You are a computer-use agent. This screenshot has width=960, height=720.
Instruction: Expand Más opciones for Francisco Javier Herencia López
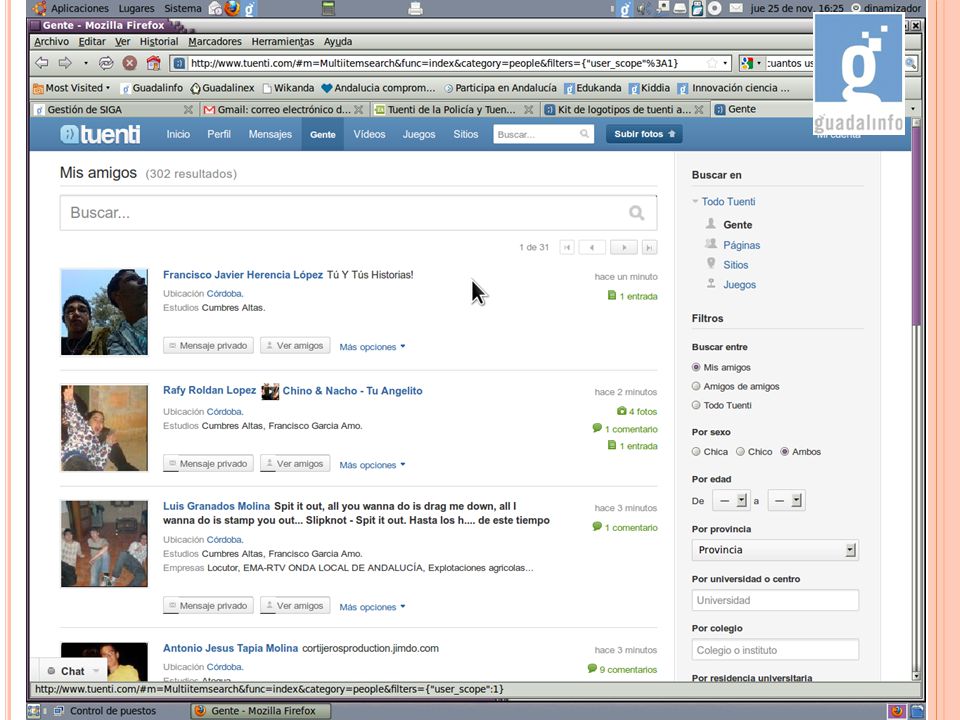pos(372,347)
